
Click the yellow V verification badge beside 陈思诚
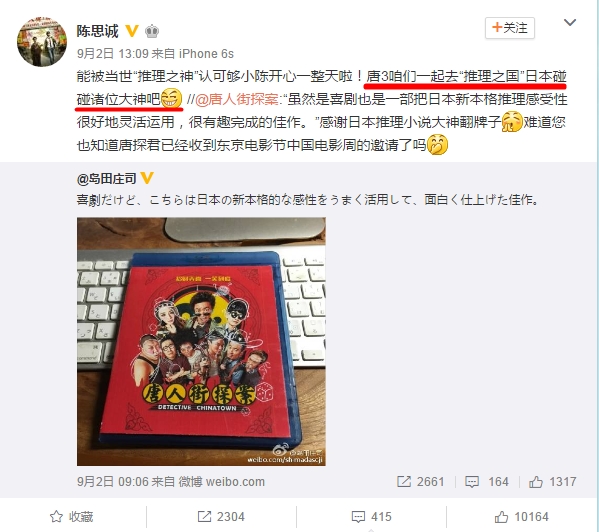132,31
